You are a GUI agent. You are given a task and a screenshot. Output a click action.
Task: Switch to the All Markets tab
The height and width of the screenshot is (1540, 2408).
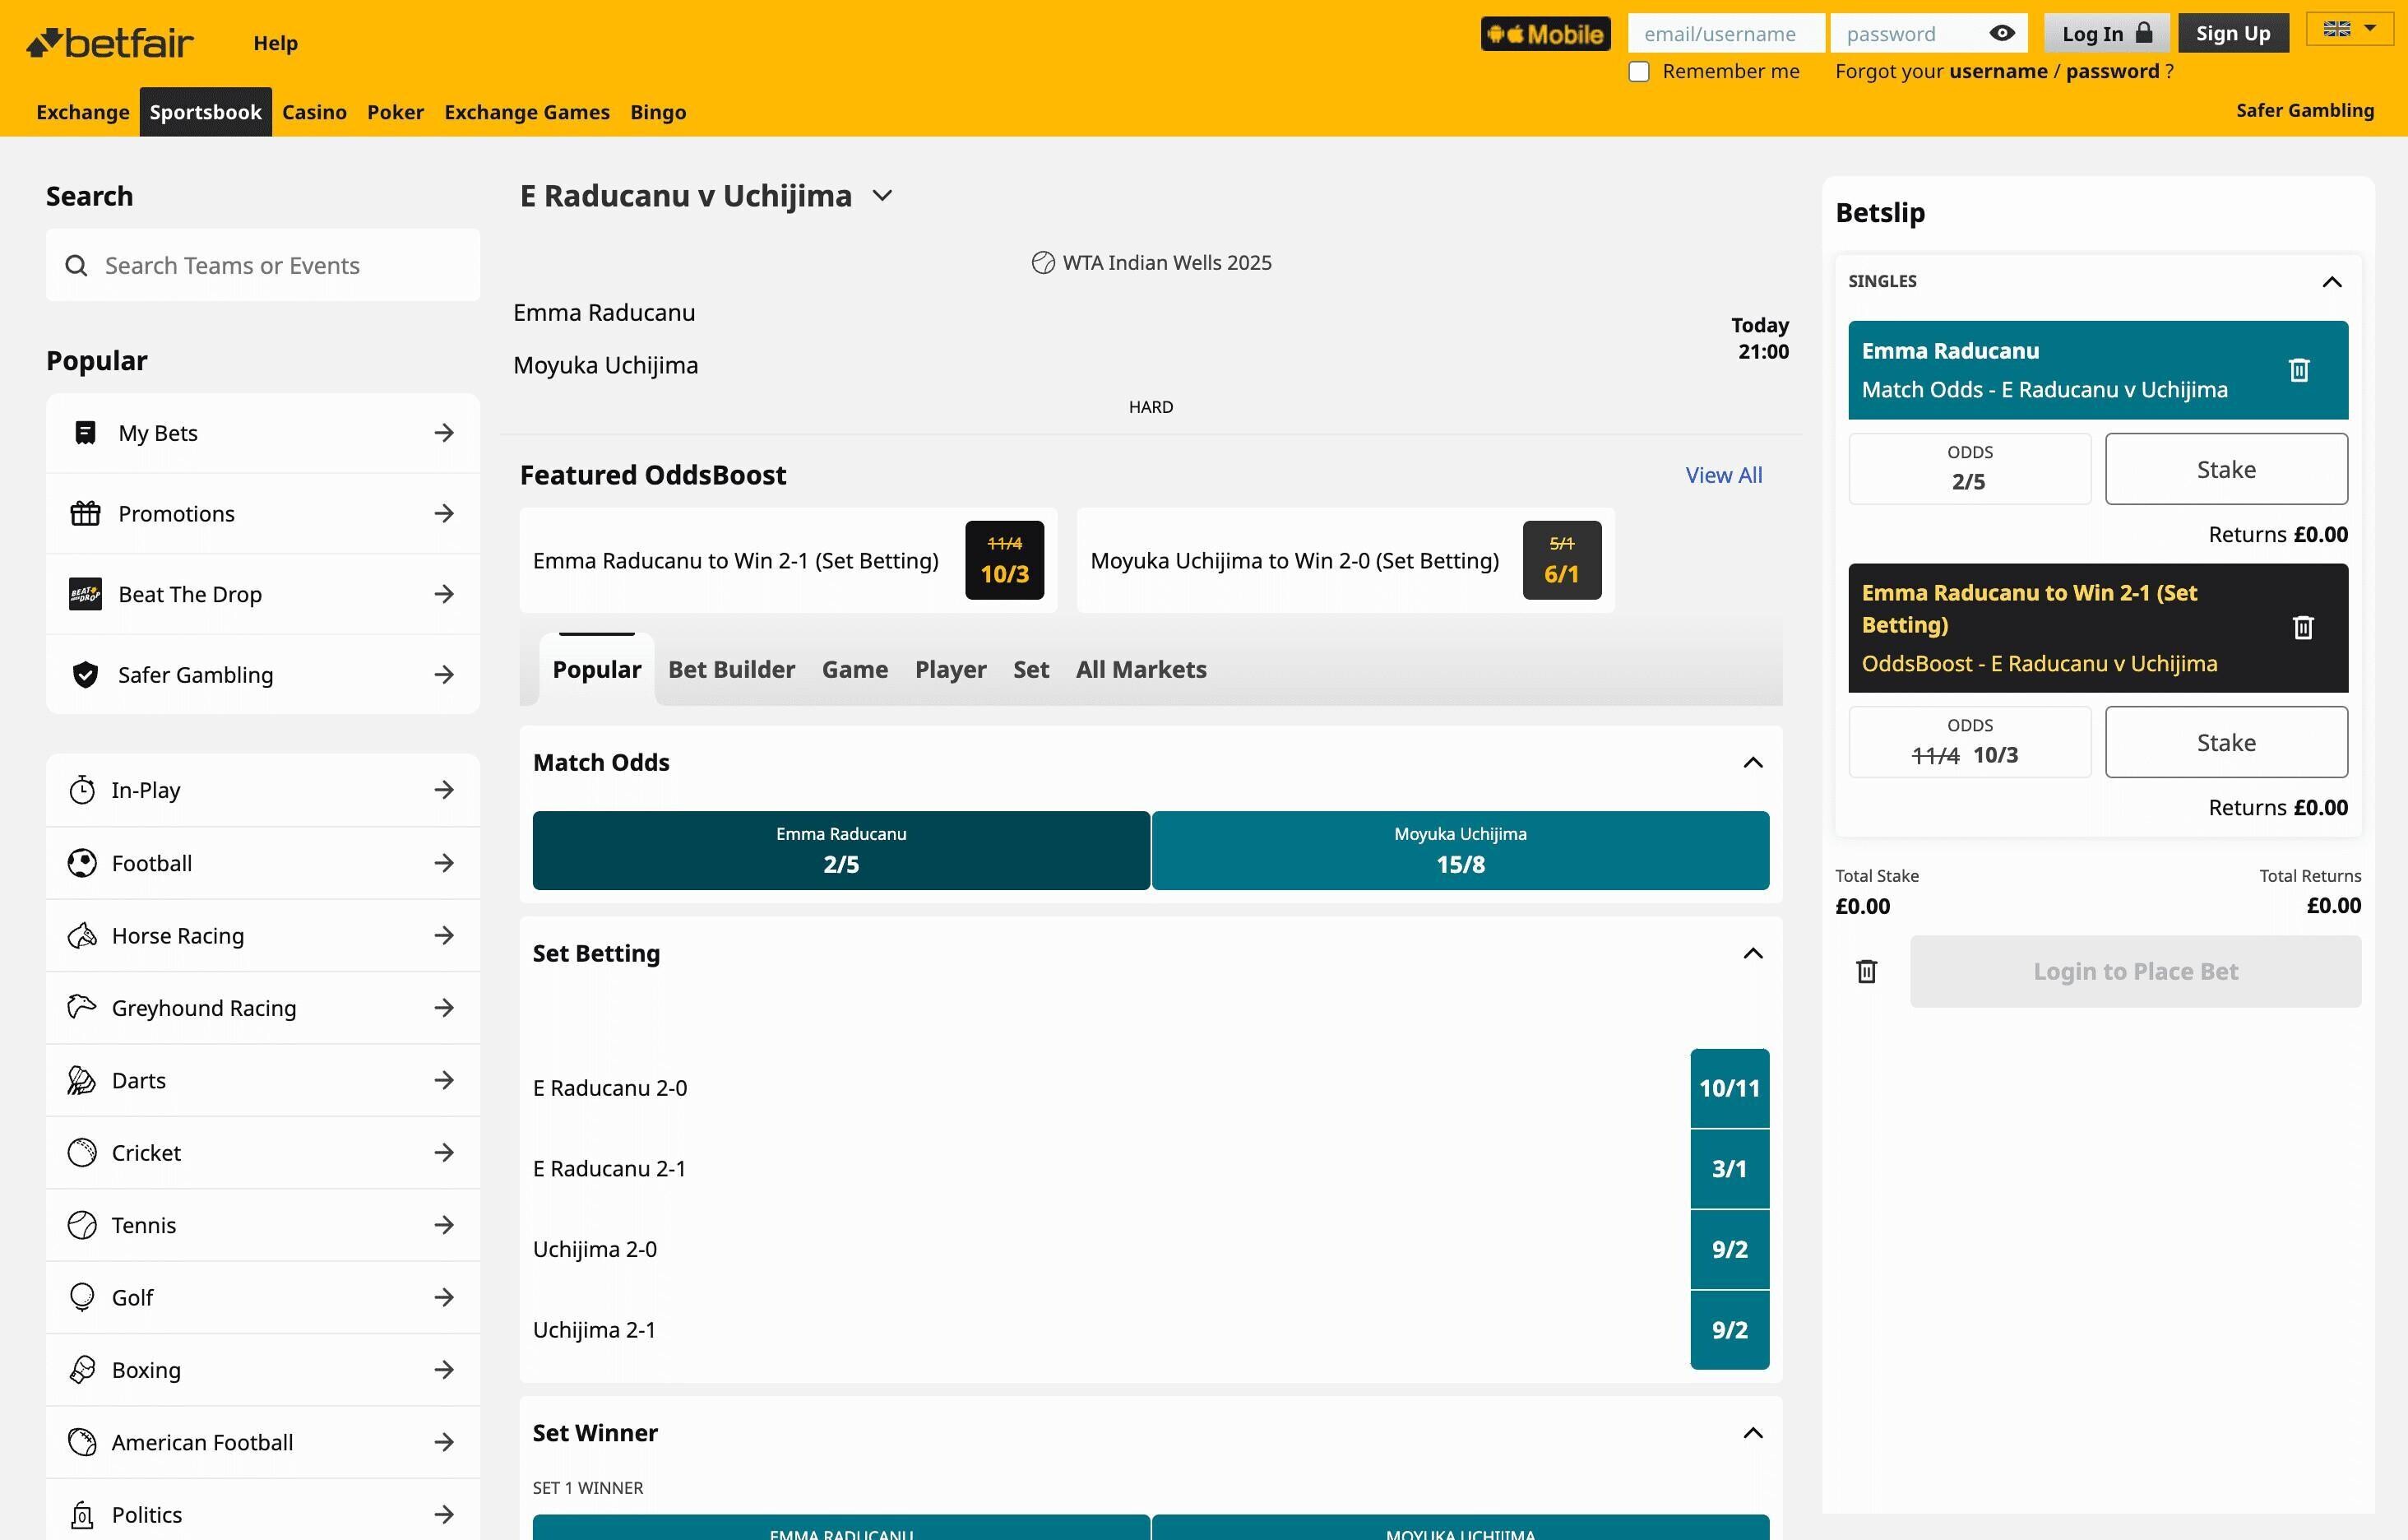[x=1141, y=670]
